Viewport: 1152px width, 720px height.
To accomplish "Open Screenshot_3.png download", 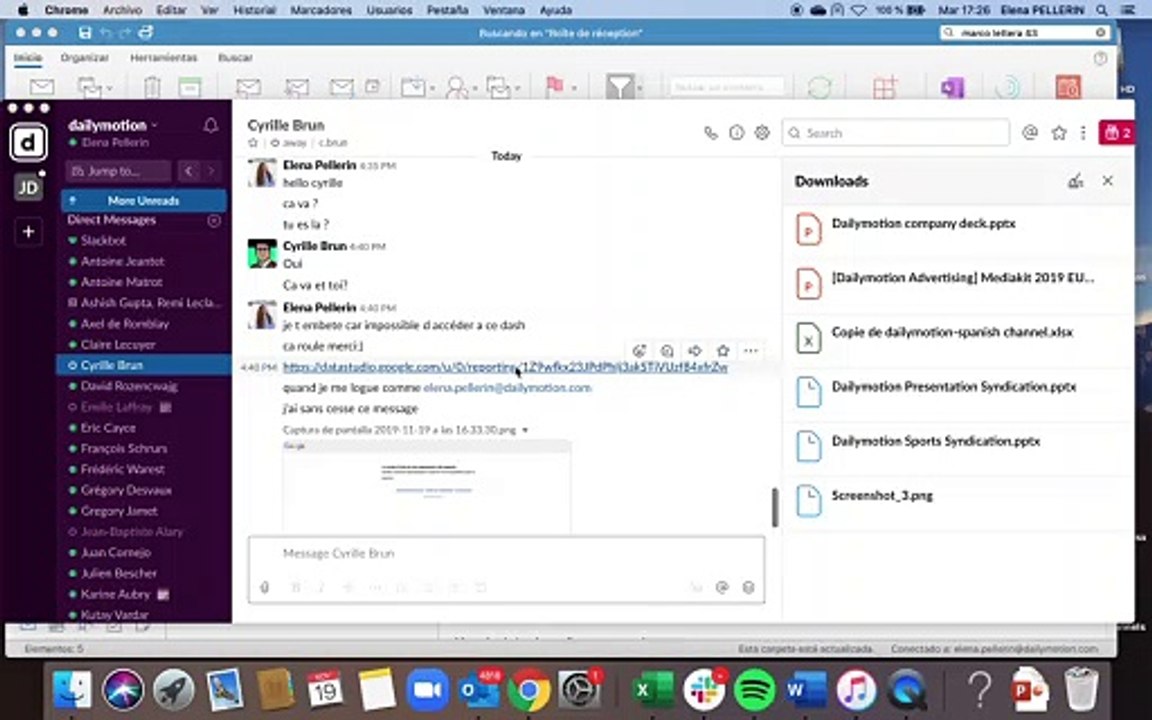I will pyautogui.click(x=957, y=500).
